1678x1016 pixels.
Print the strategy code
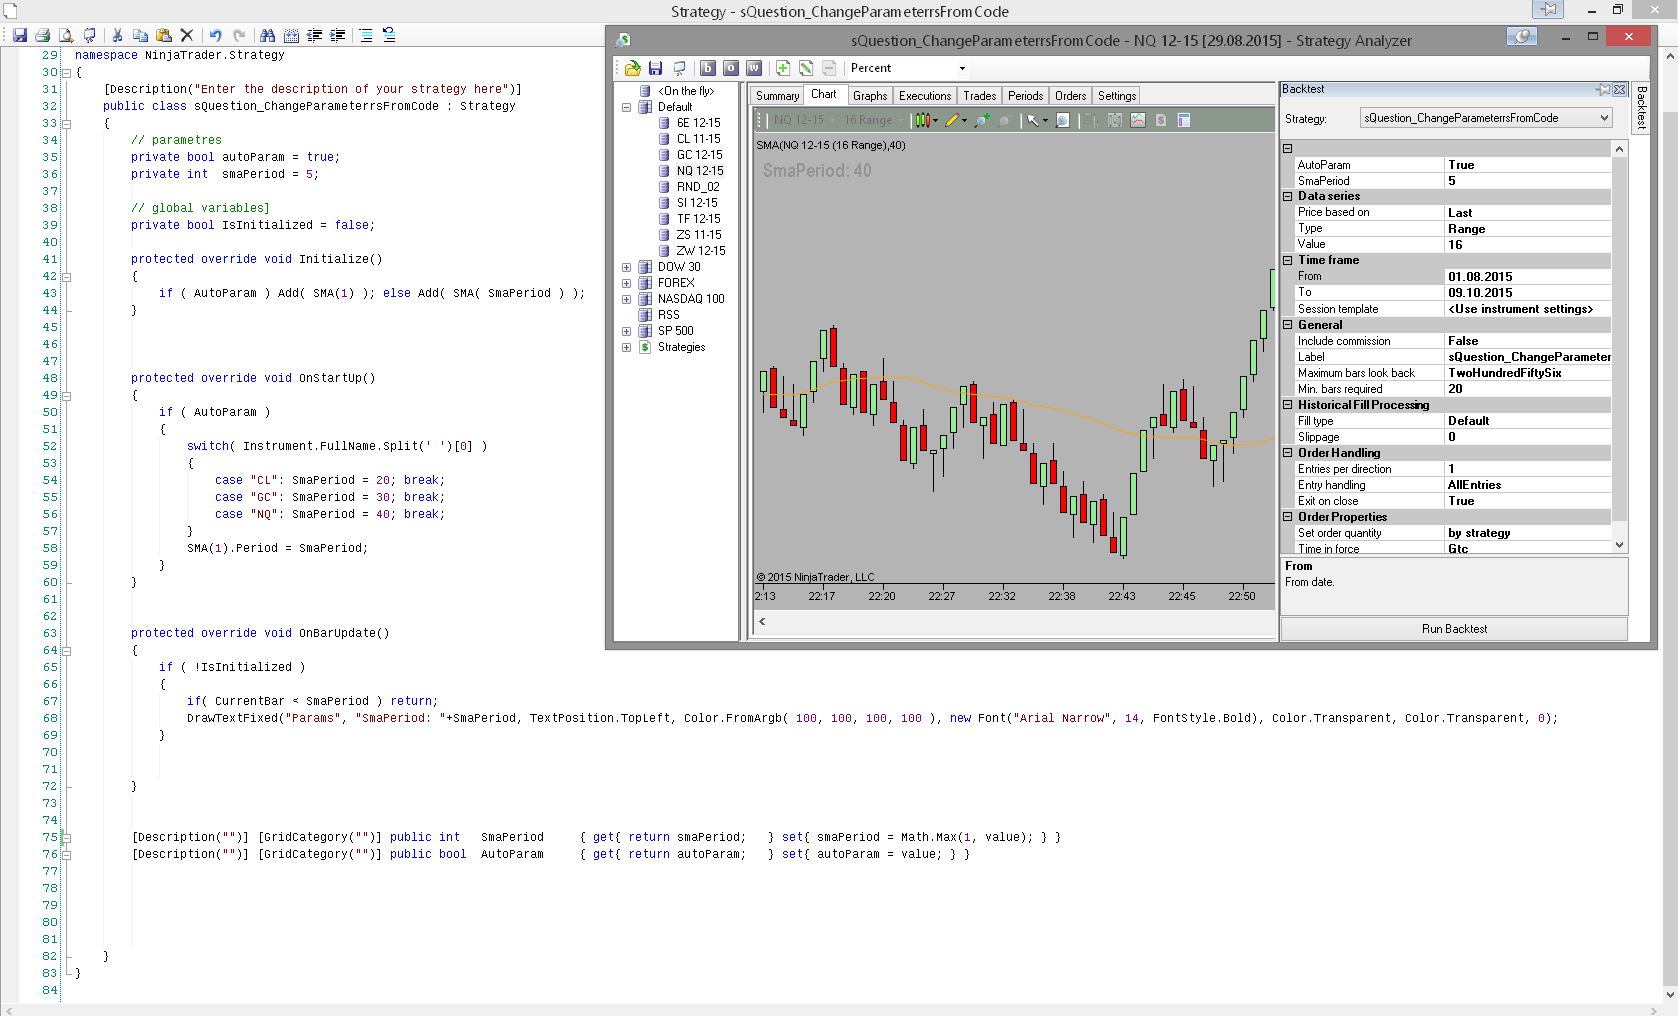pyautogui.click(x=42, y=35)
